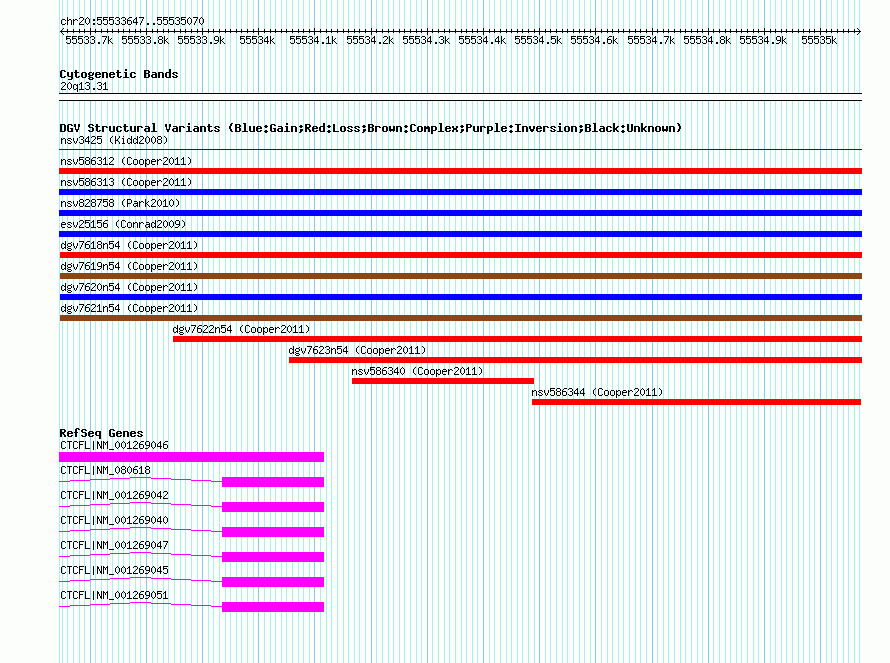Select the CTCFL NM_001269046 magenta exon bar

click(x=191, y=457)
